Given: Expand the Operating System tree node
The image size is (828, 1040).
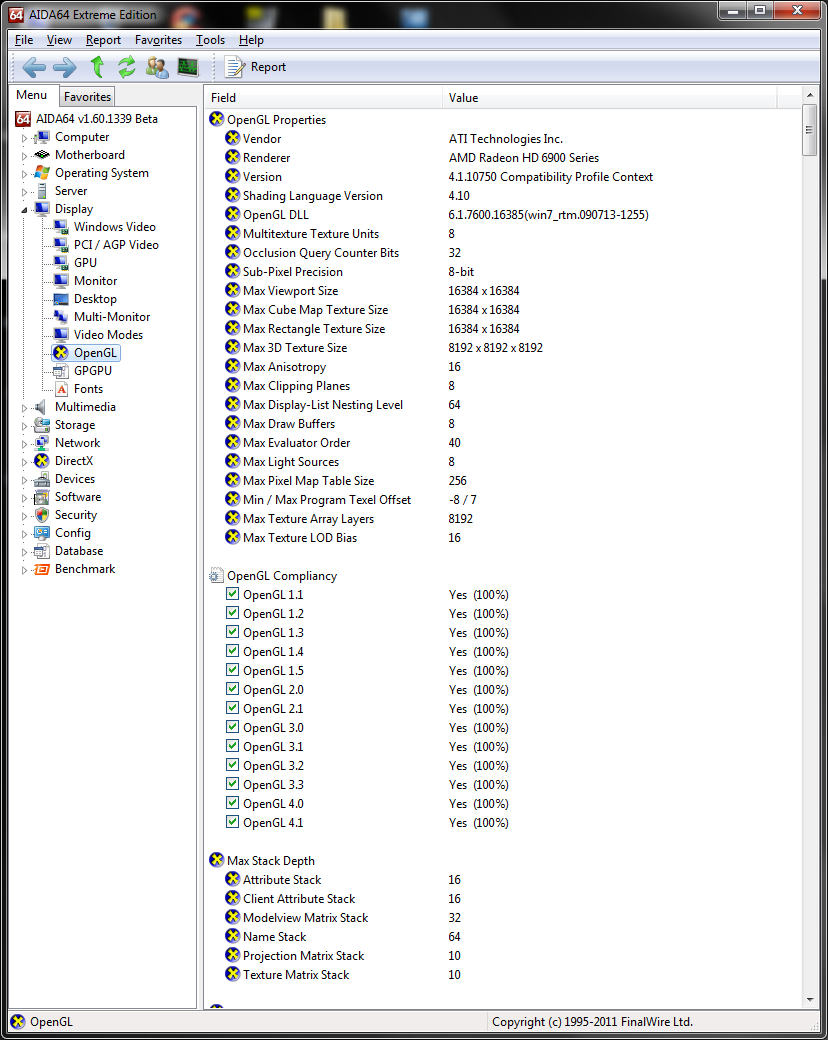Looking at the screenshot, I should (x=25, y=174).
